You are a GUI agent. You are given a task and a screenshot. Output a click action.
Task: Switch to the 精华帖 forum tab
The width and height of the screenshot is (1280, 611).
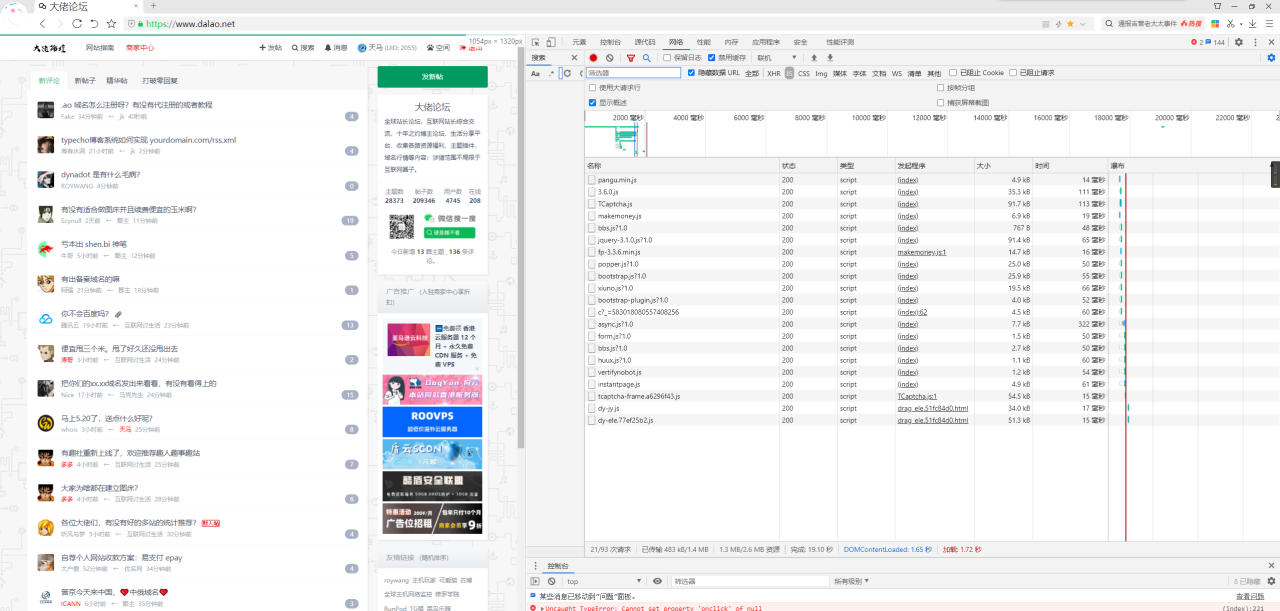click(117, 80)
